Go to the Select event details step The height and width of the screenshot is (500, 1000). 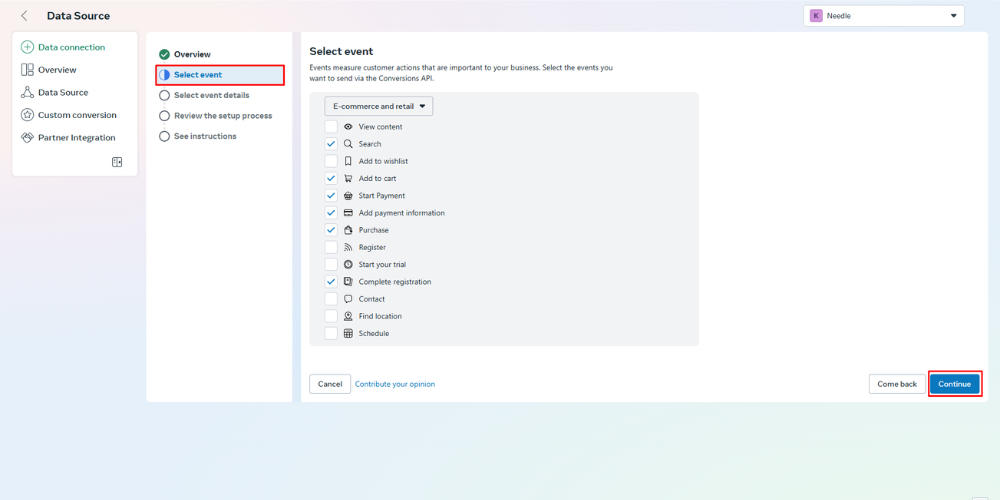pyautogui.click(x=211, y=95)
